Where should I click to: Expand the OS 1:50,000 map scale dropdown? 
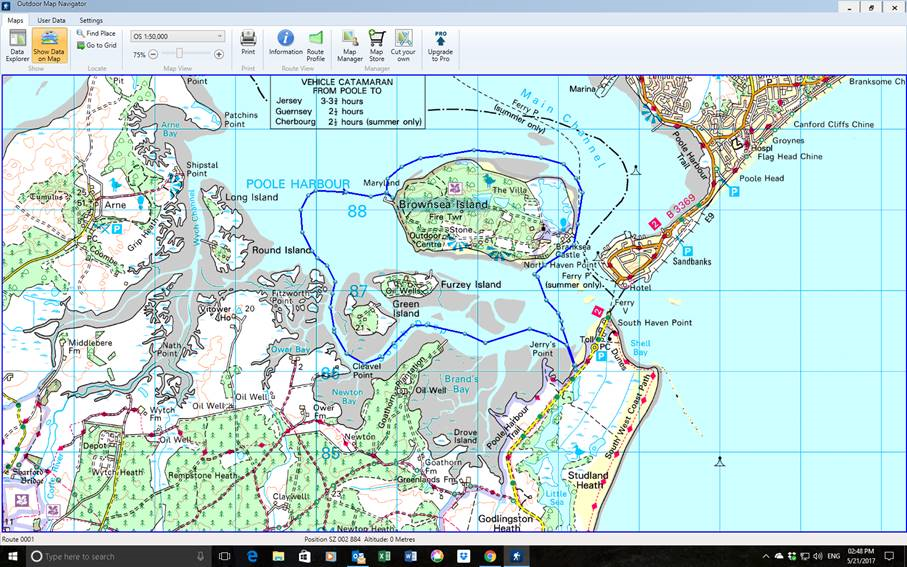pyautogui.click(x=178, y=36)
